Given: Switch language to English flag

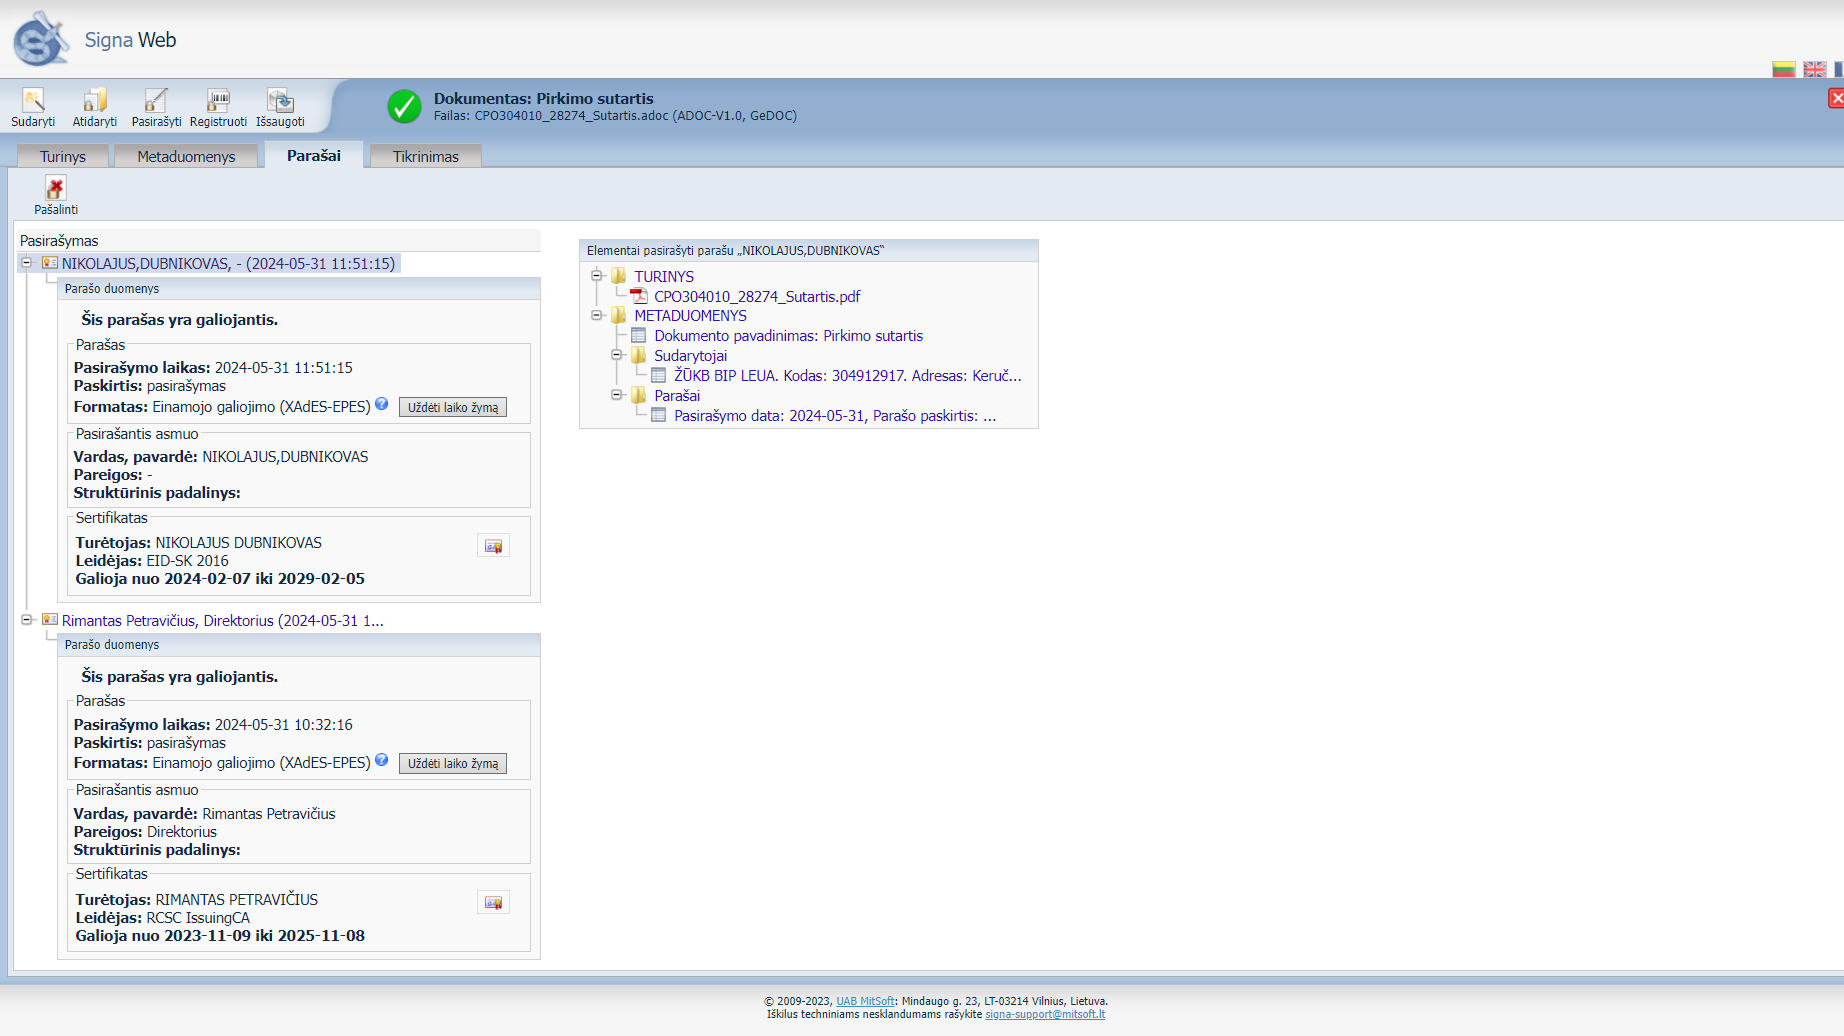Looking at the screenshot, I should (x=1814, y=69).
